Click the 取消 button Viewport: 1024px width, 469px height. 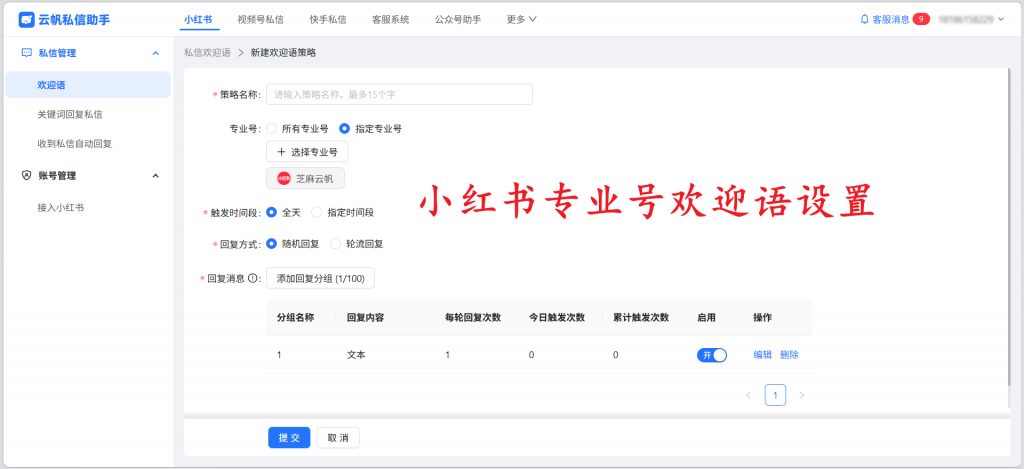(338, 438)
